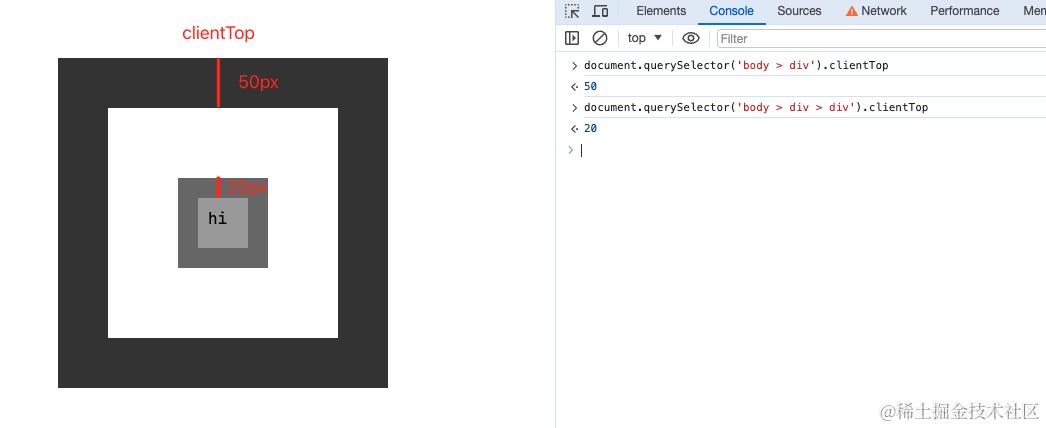Open the Network tab
1046x428 pixels.
click(876, 11)
